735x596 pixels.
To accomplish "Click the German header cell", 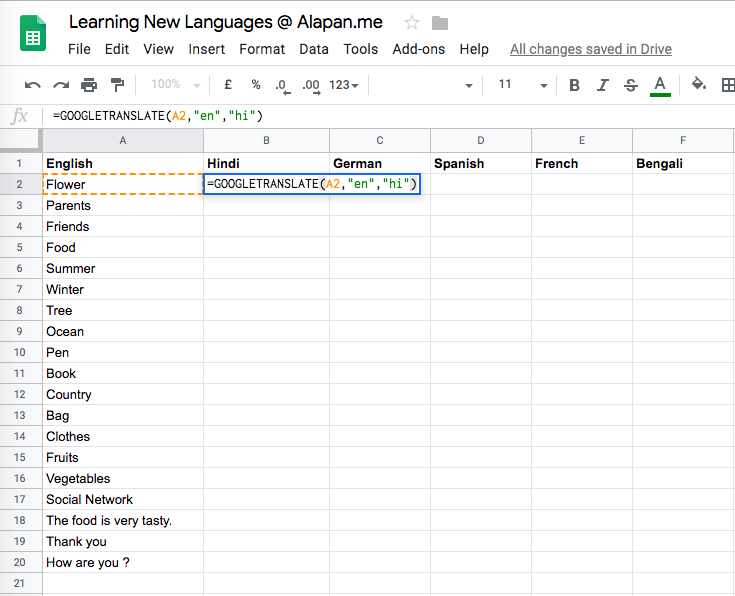I will [380, 163].
